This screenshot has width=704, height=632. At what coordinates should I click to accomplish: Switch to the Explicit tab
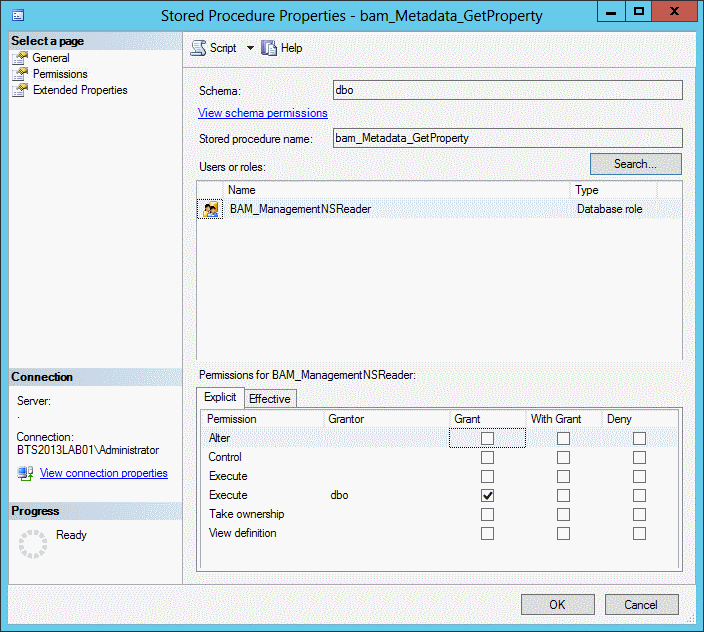(220, 398)
